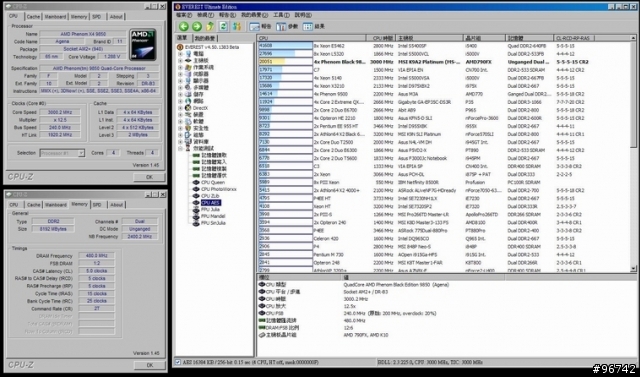This screenshot has width=640, height=377.
Task: Select the bold 4x Phenom Black result row
Action: [x=444, y=62]
